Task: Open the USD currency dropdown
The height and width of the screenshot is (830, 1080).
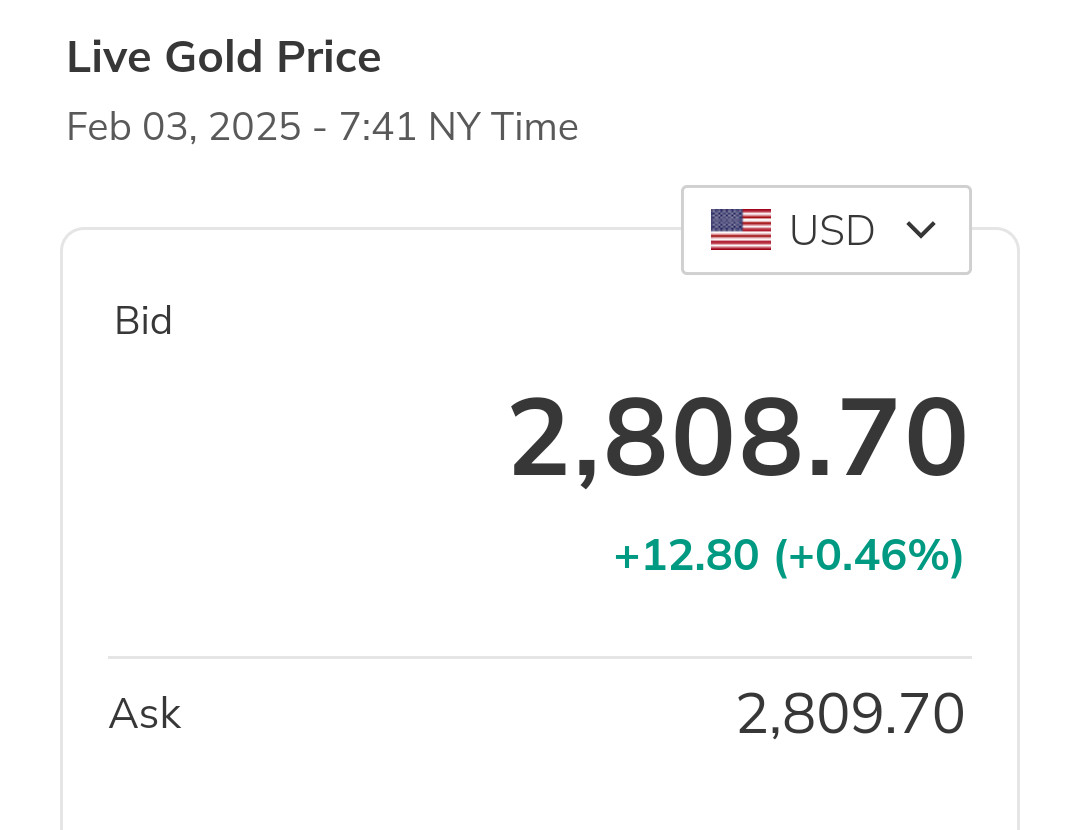Action: (x=826, y=230)
